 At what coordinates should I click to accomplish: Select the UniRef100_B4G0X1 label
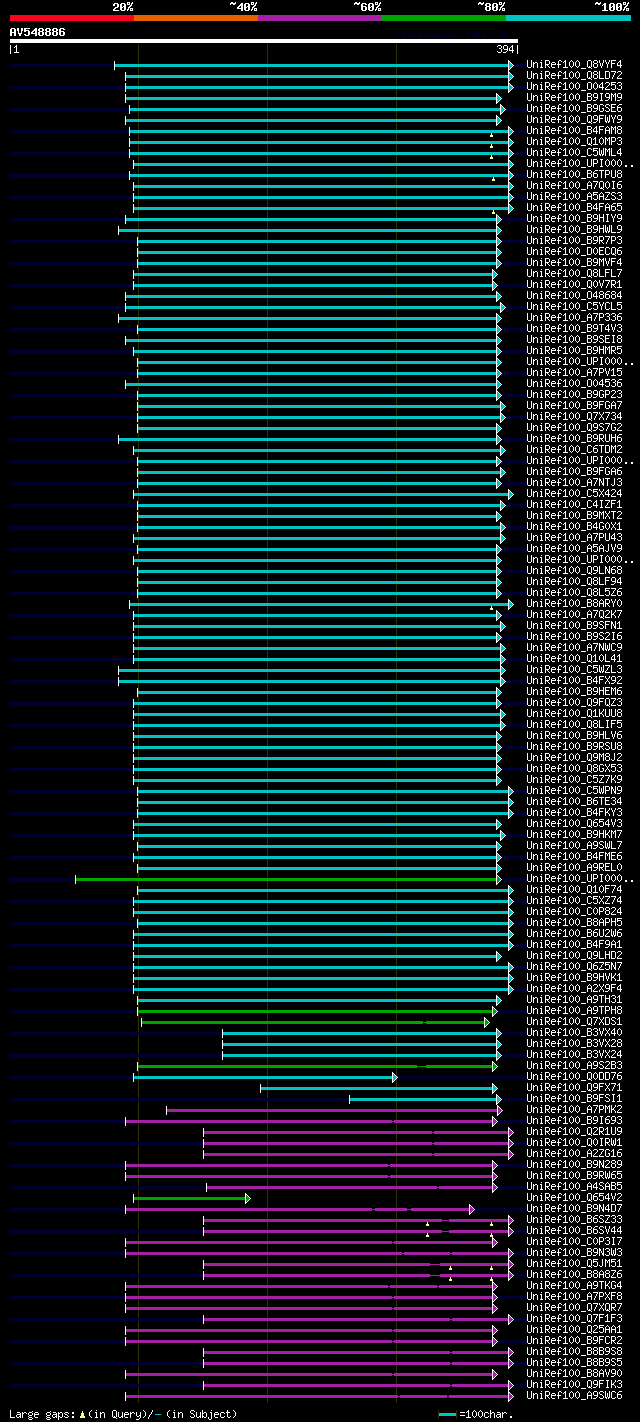[x=574, y=526]
